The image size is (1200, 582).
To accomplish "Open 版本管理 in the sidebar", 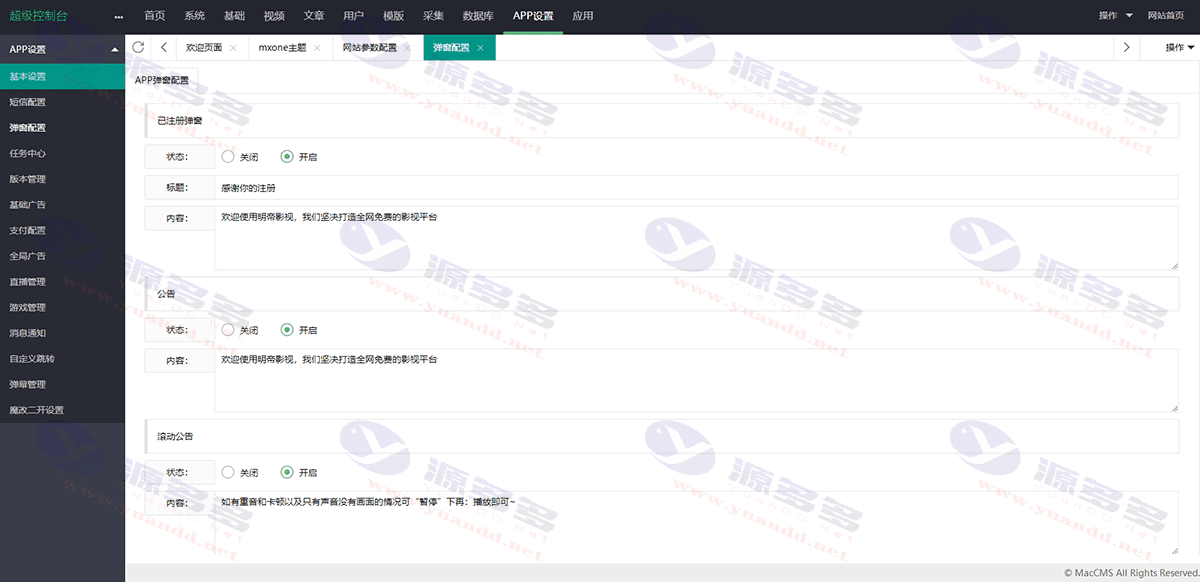I will pyautogui.click(x=62, y=179).
